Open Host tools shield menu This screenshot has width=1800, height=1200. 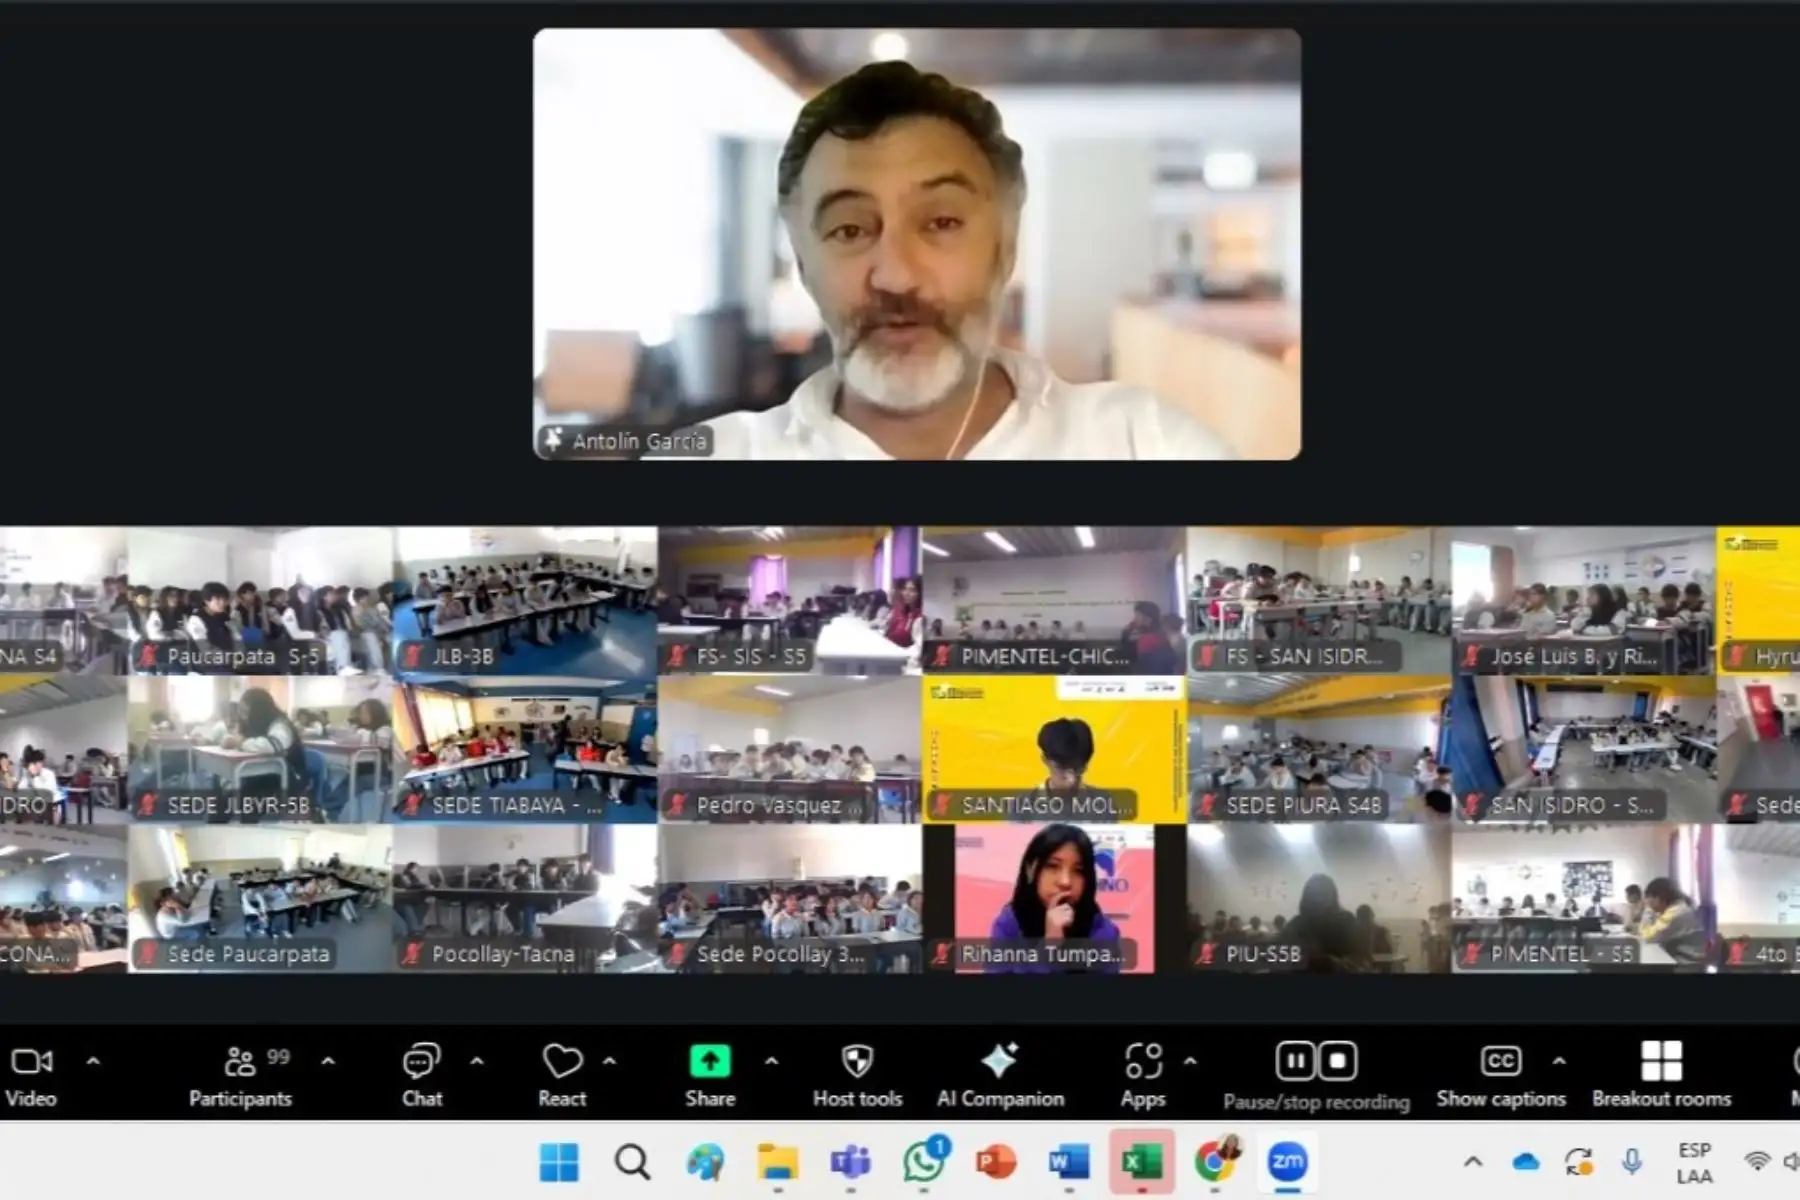pos(857,1075)
